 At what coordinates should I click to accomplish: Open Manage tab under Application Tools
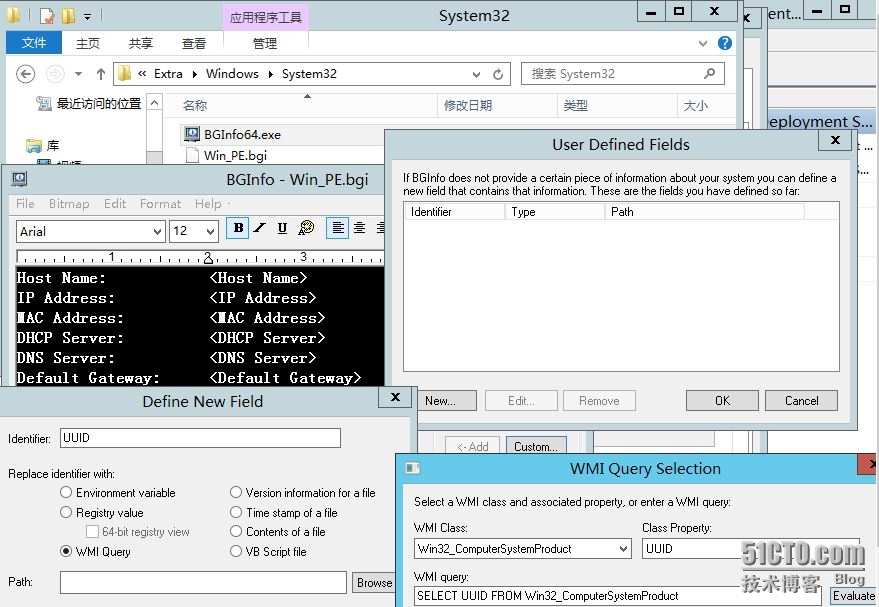[x=265, y=43]
